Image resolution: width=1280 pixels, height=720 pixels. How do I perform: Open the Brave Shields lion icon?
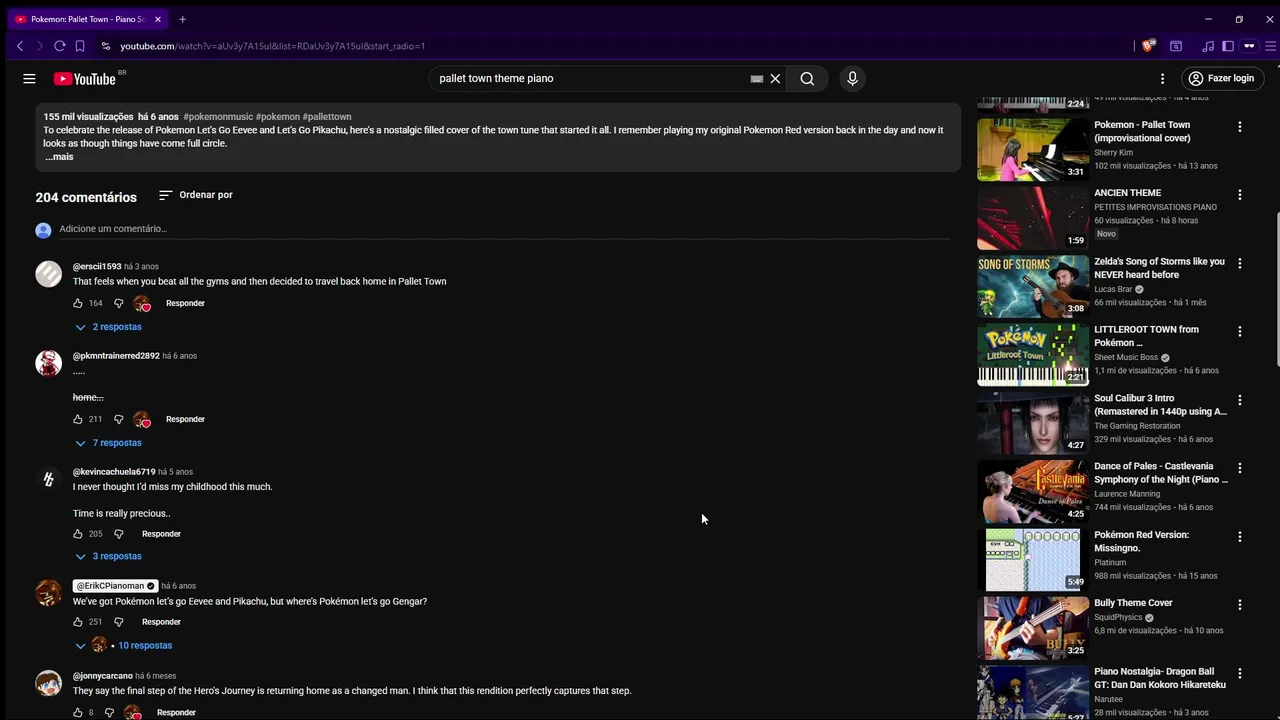[1149, 46]
